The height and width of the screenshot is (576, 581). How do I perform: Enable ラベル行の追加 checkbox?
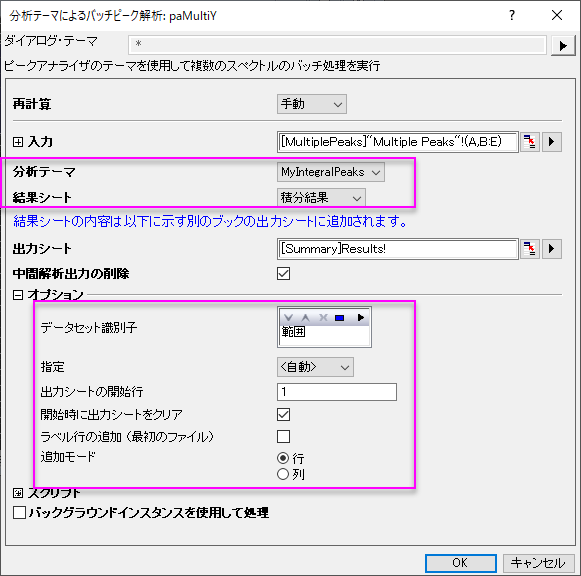(283, 437)
